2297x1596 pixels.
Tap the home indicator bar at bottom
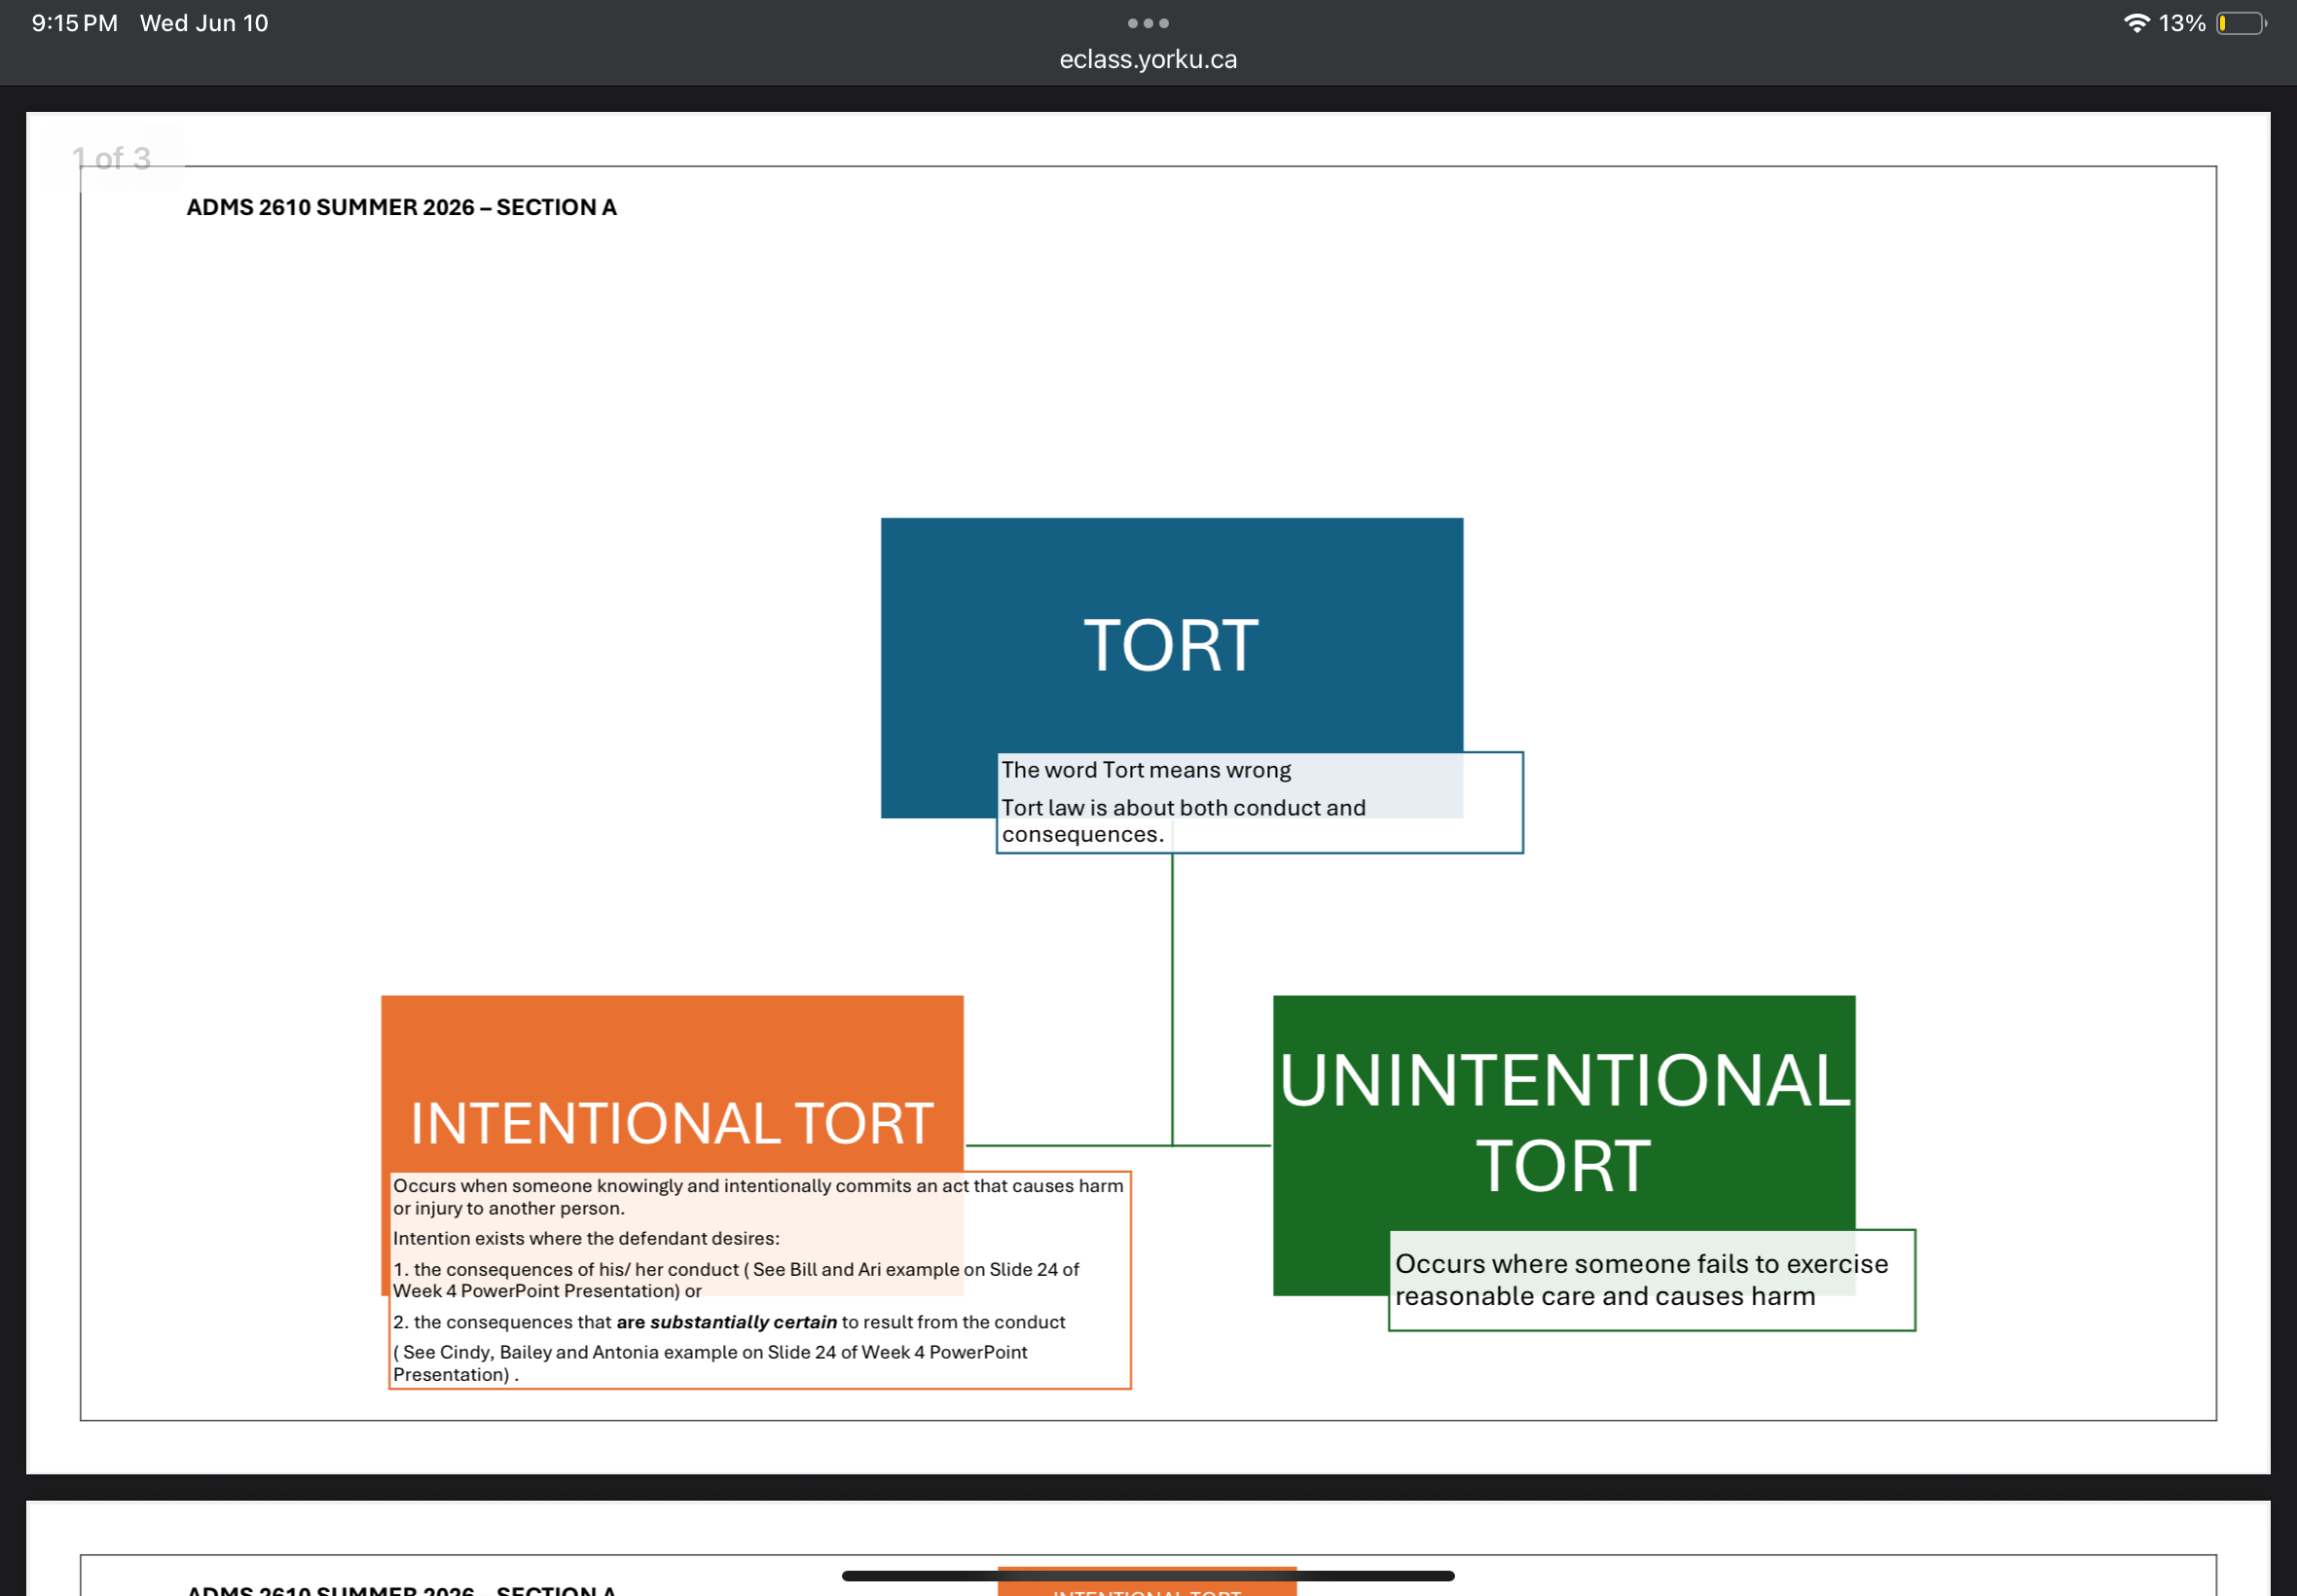(x=1148, y=1576)
